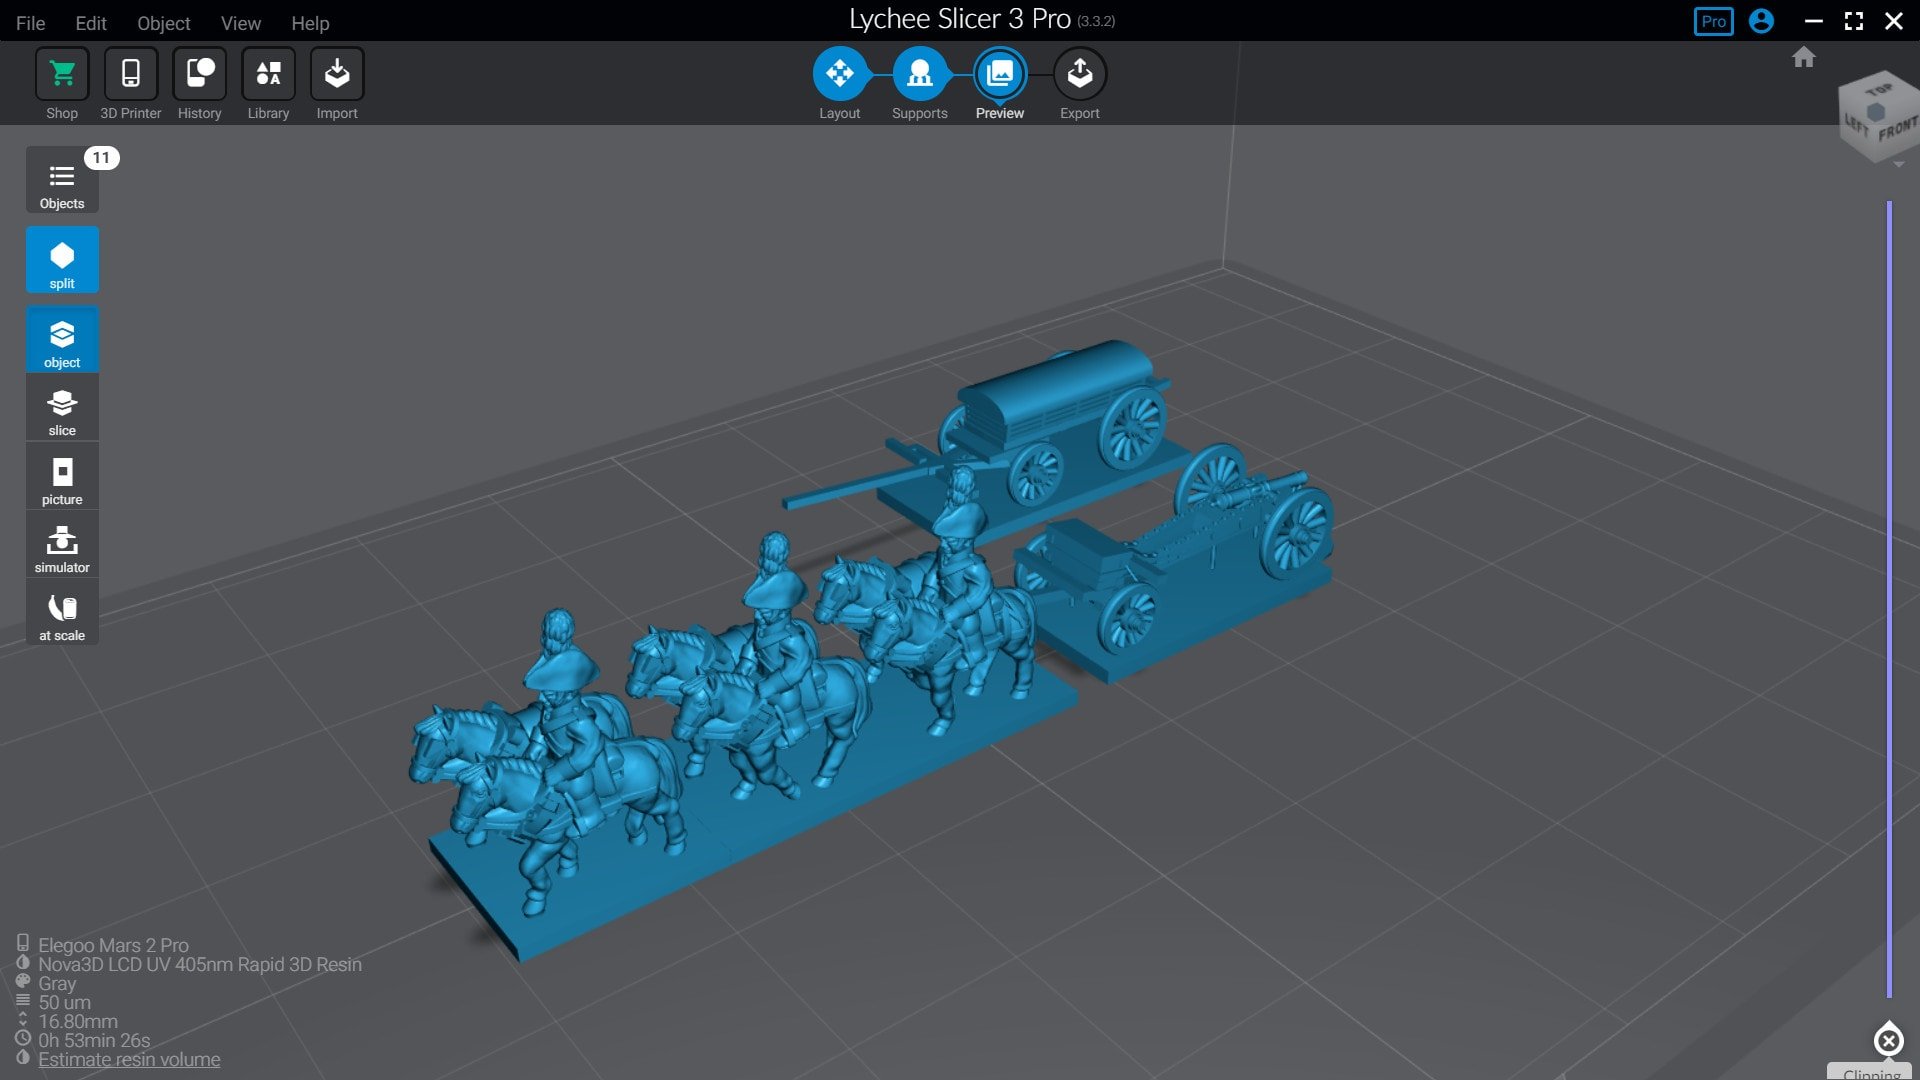Open the Objects list panel

[62, 181]
